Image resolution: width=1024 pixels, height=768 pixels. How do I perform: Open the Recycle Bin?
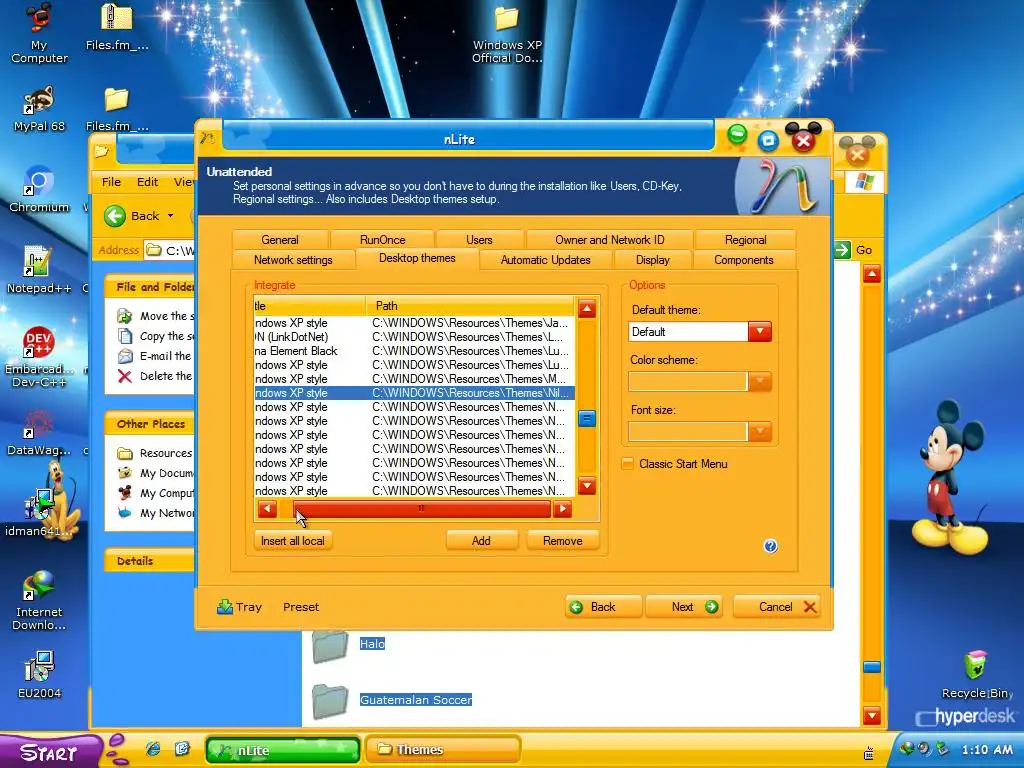976,674
